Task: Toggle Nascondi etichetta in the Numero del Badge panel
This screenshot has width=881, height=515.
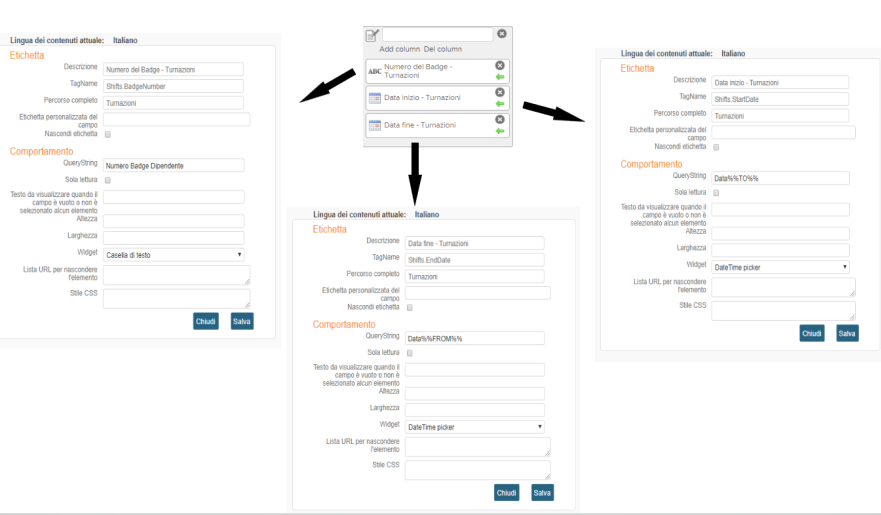Action: point(108,135)
